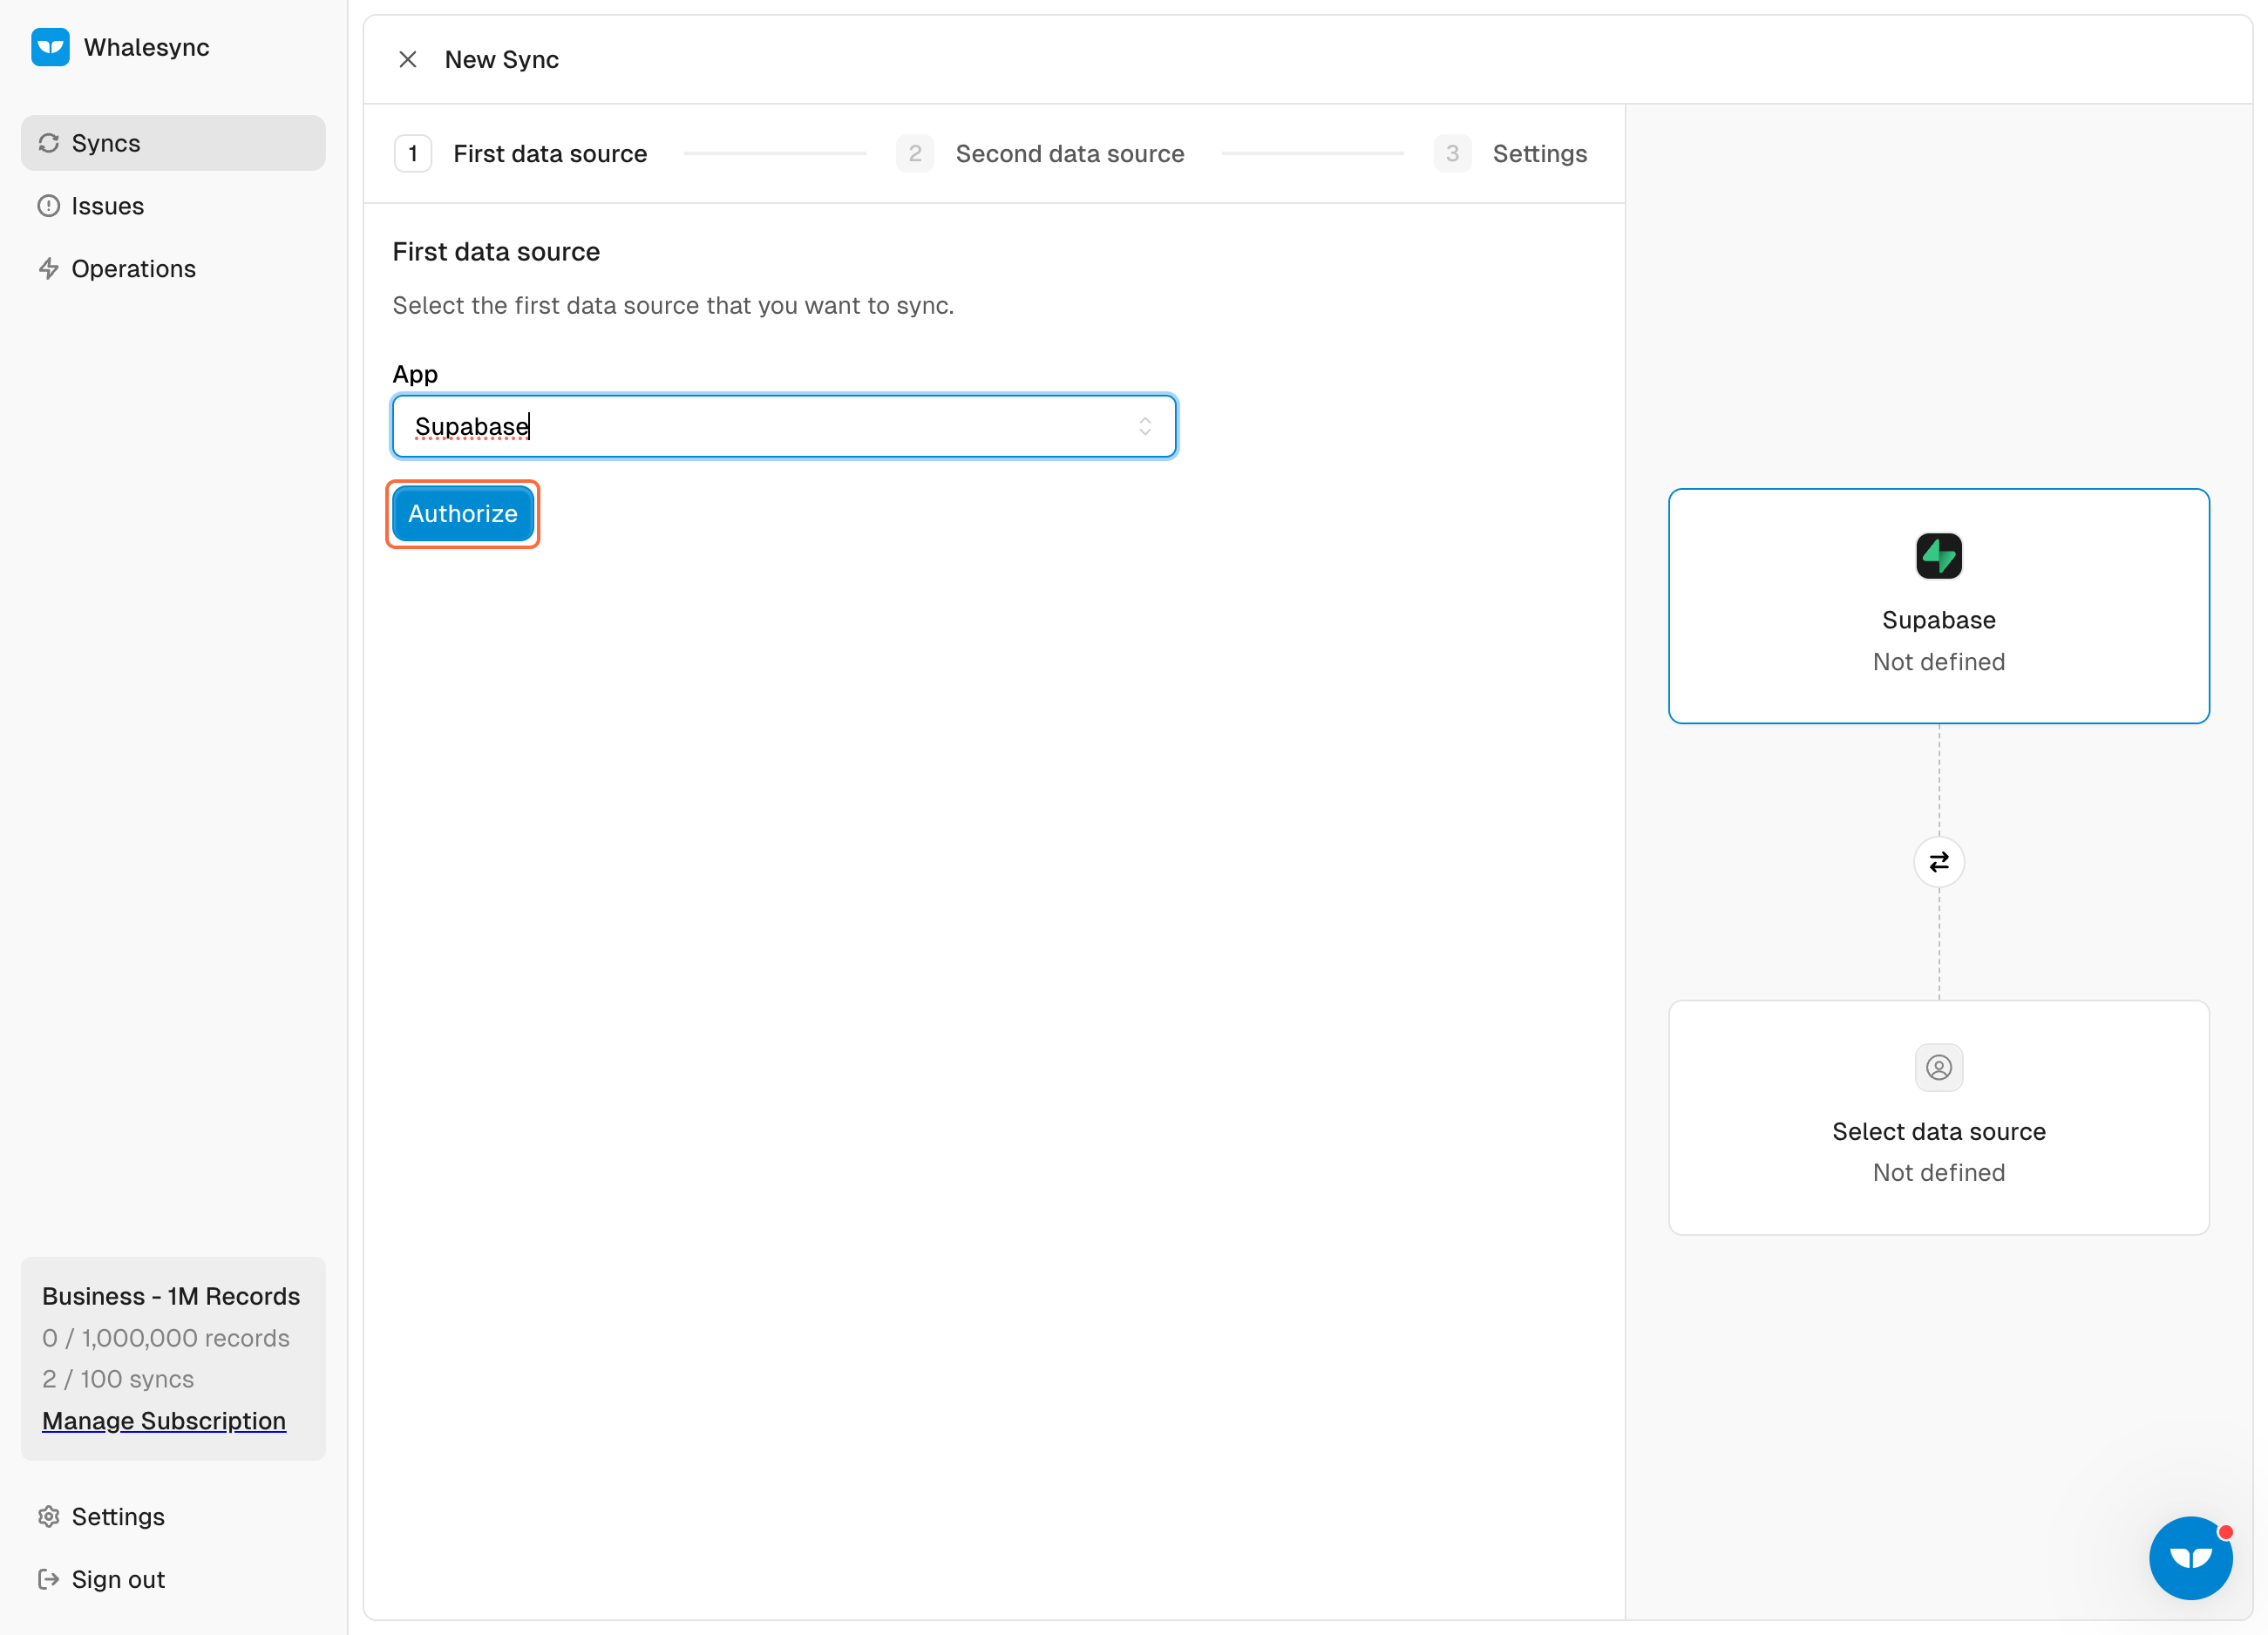Viewport: 2268px width, 1635px height.
Task: Click the placeholder user icon in second card
Action: coord(1939,1068)
